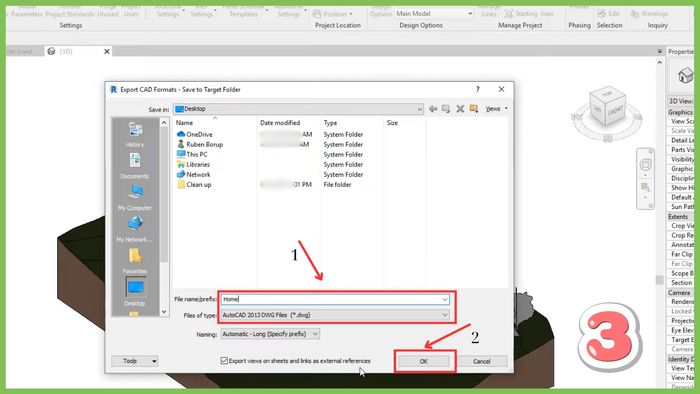
Task: Collapse the Extents properties group
Action: coord(681,216)
